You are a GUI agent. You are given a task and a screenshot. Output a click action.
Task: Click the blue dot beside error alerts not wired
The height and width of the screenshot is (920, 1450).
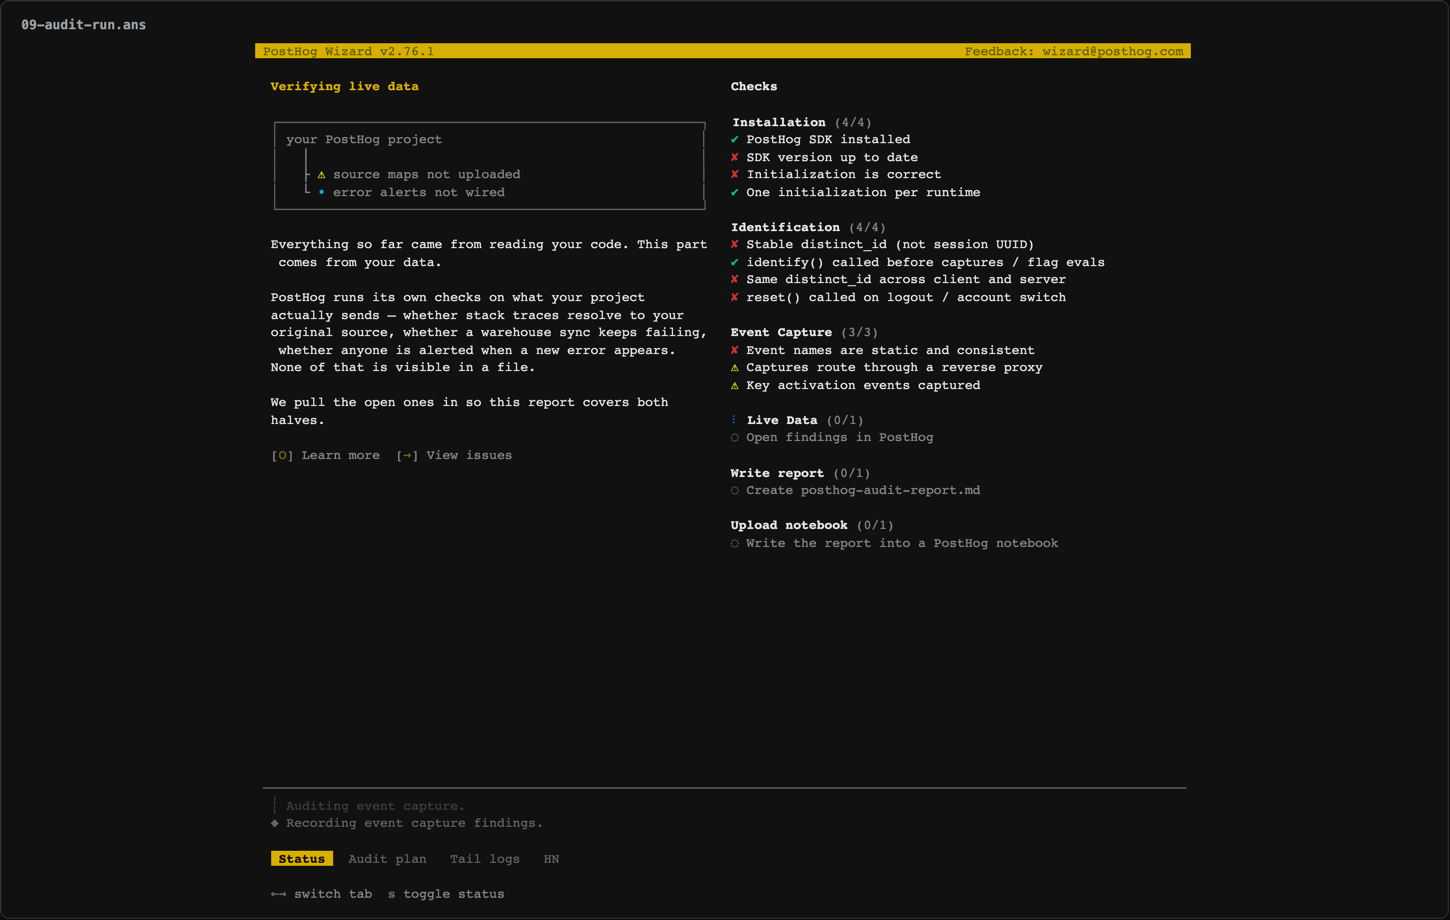pyautogui.click(x=321, y=192)
